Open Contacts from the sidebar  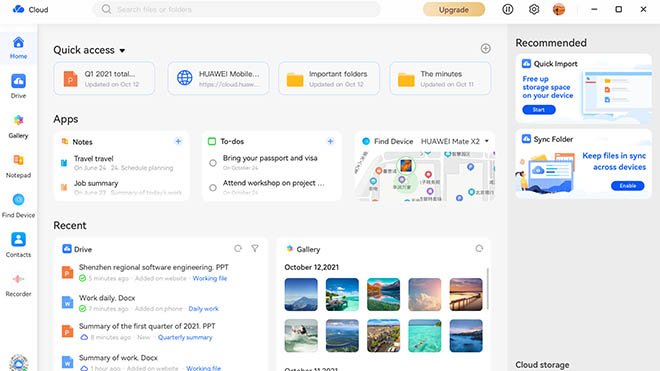[x=19, y=245]
